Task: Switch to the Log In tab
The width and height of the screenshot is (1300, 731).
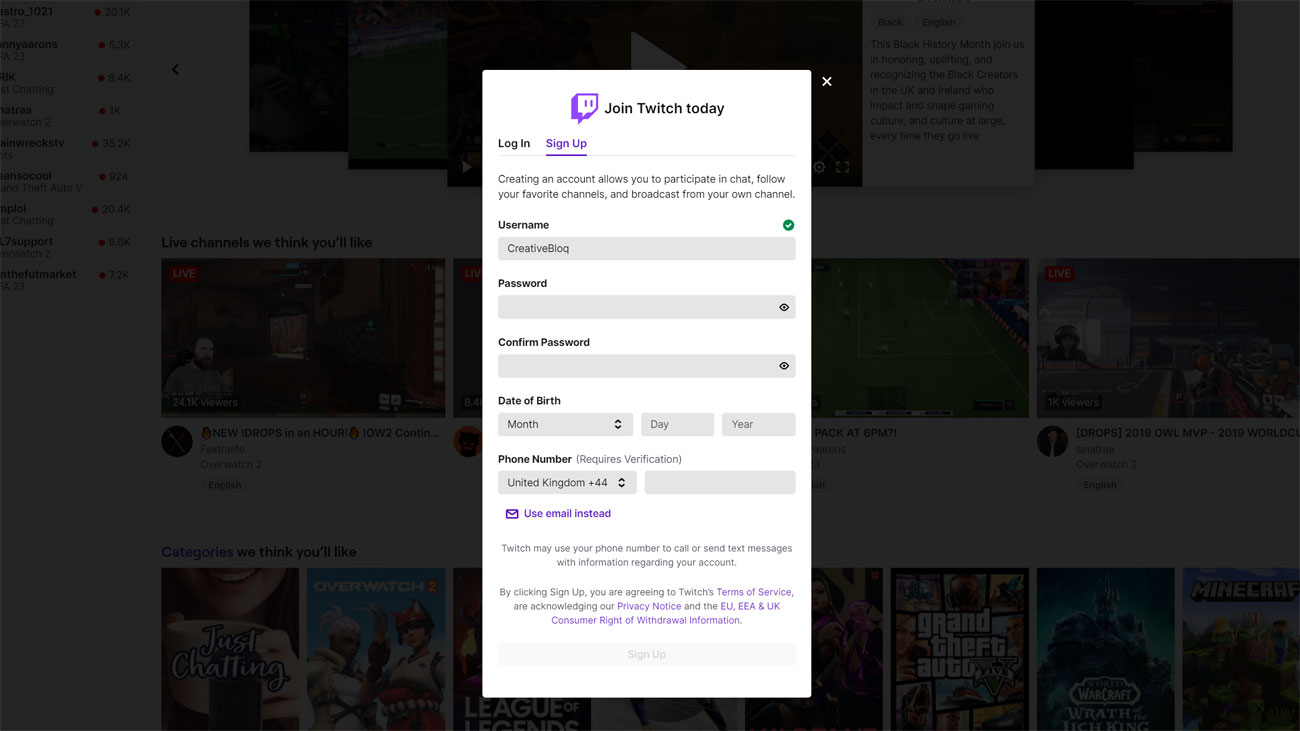Action: [x=514, y=143]
